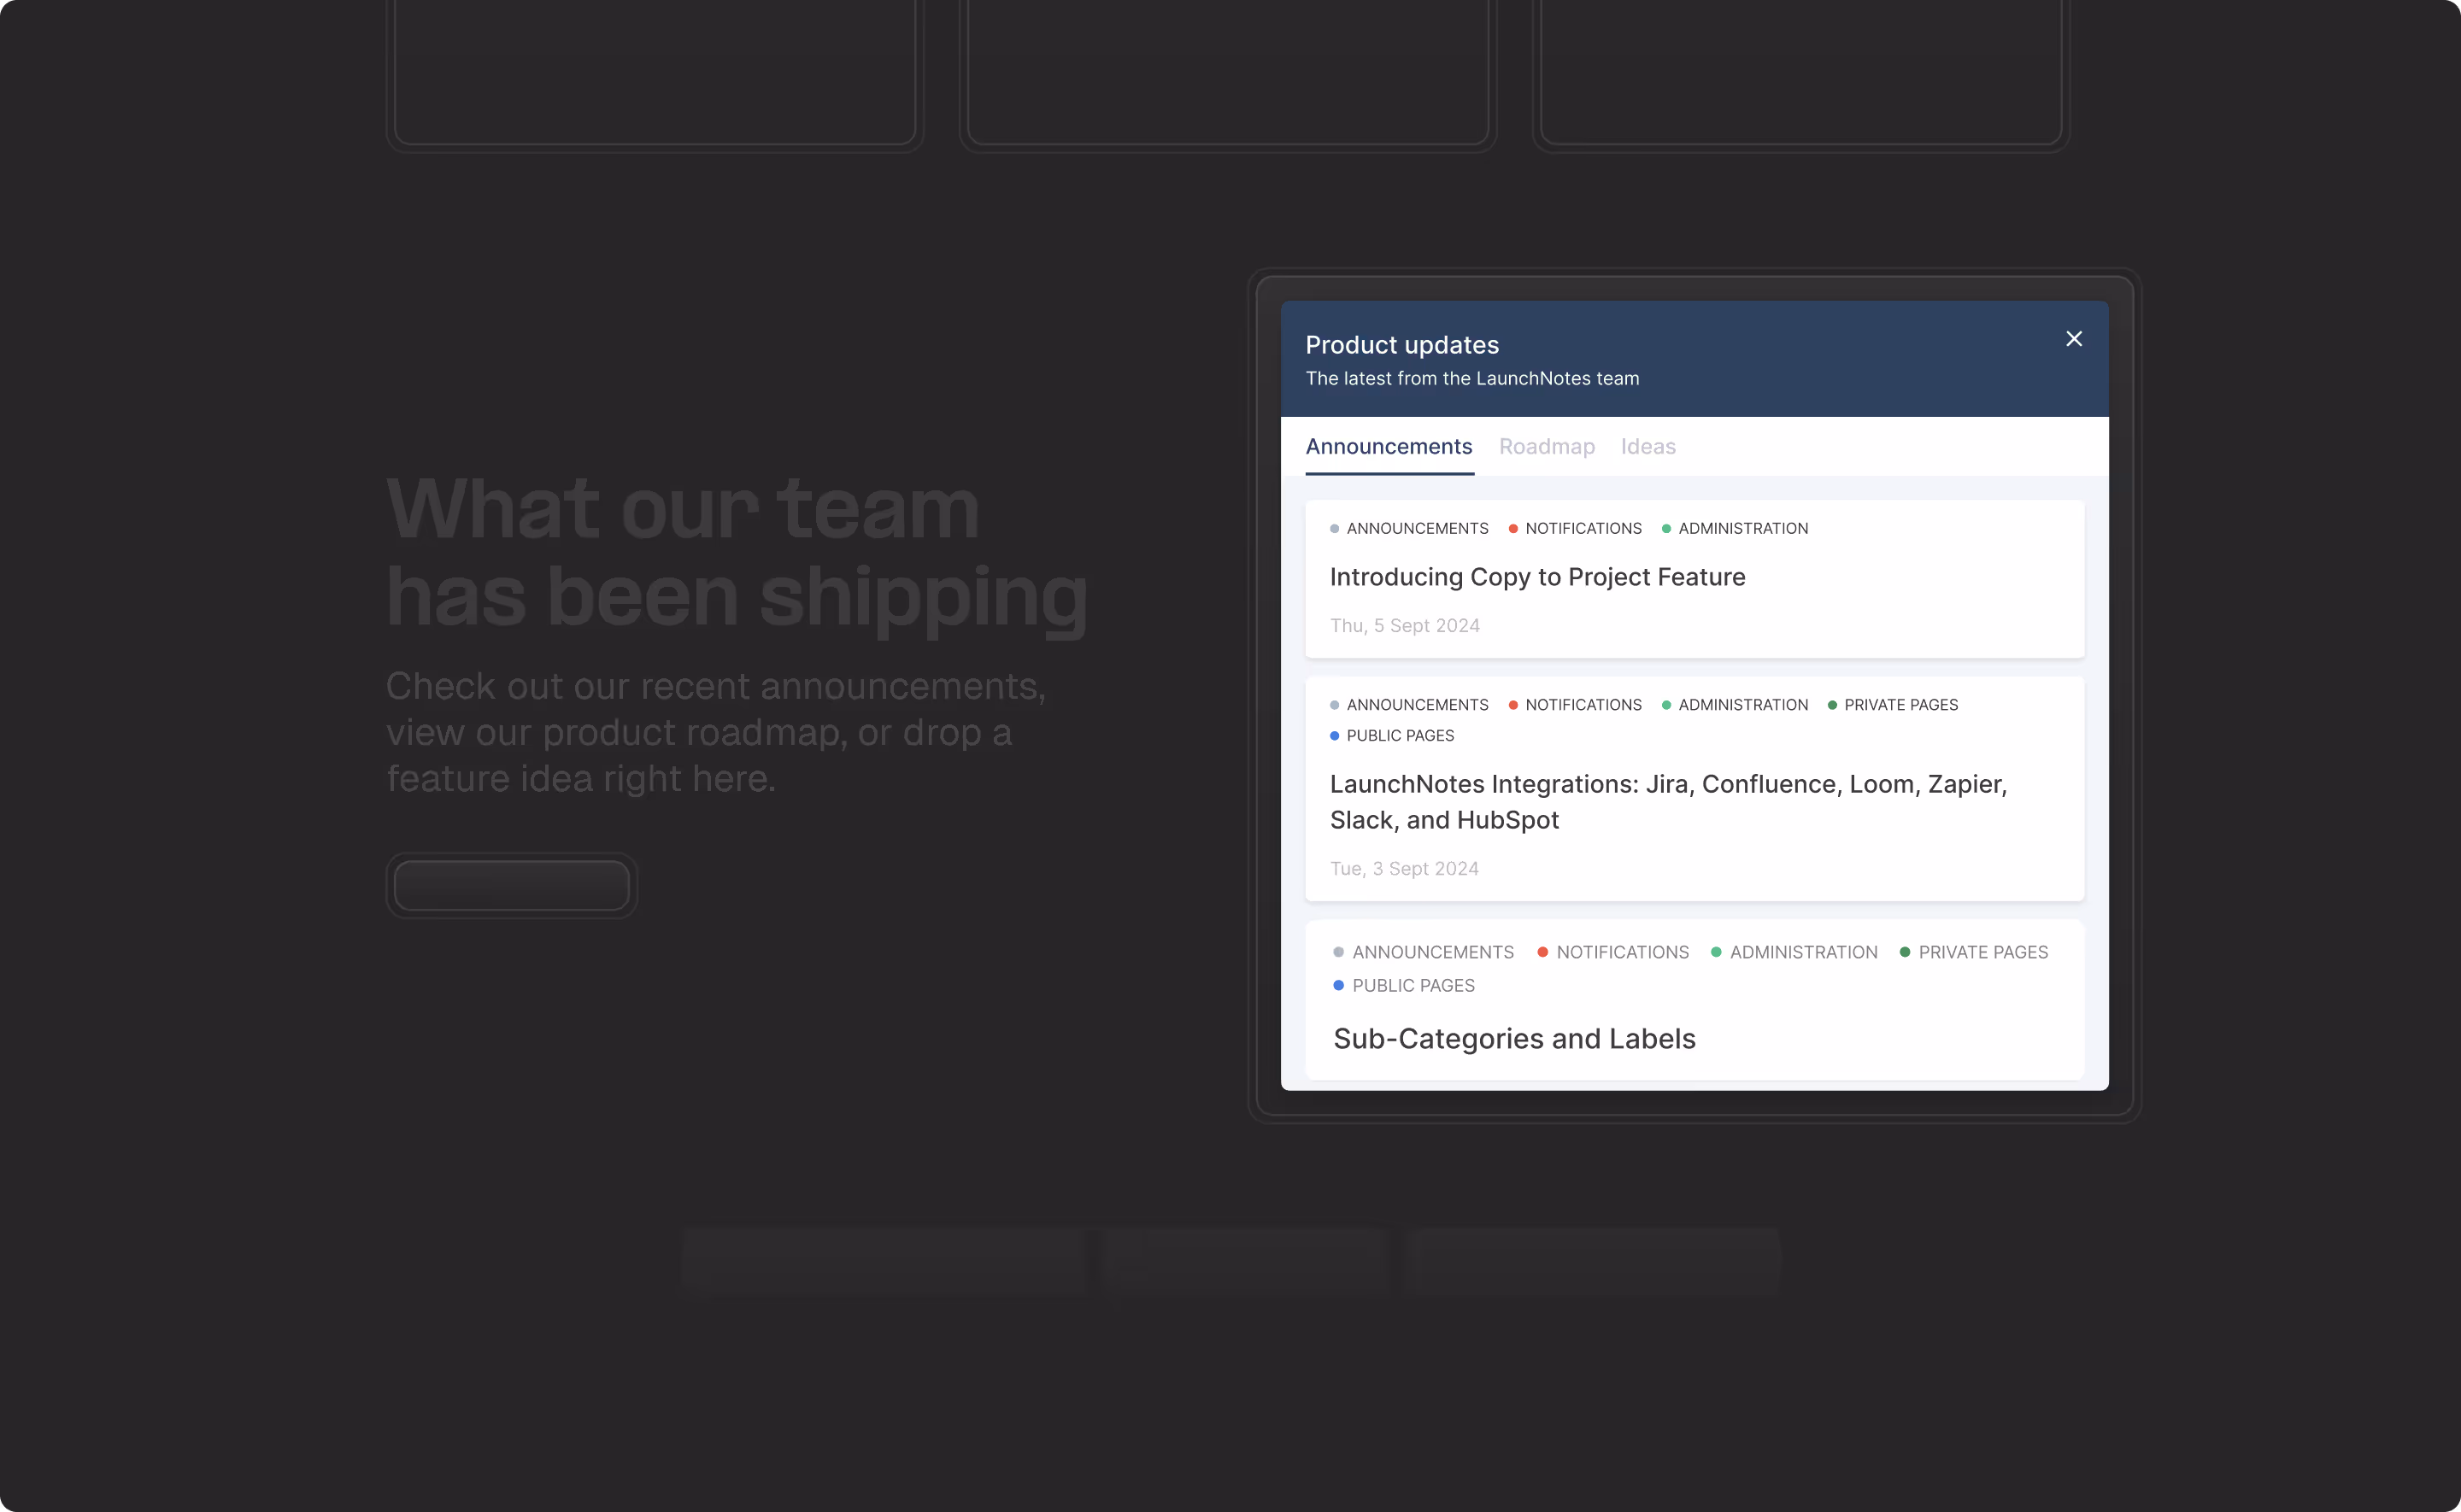This screenshot has height=1512, width=2461.
Task: Click ANNOUNCEMENTS label in the Copy to Project card
Action: (1417, 528)
